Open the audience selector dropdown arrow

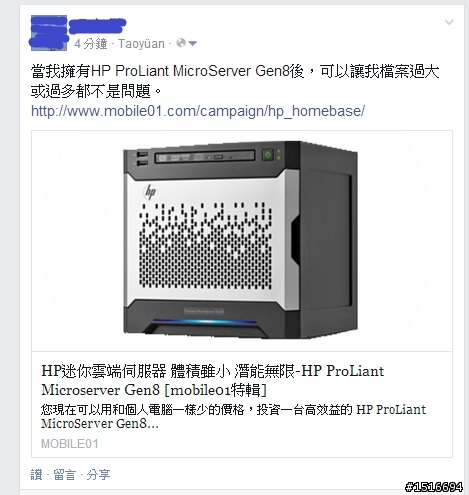(193, 43)
